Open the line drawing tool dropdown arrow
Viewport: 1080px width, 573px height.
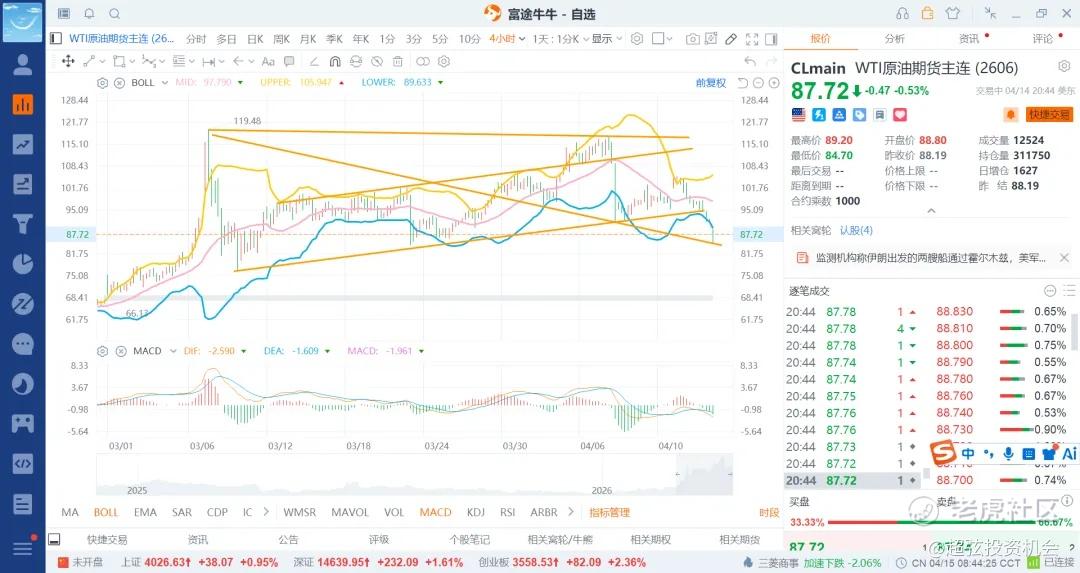pos(103,61)
